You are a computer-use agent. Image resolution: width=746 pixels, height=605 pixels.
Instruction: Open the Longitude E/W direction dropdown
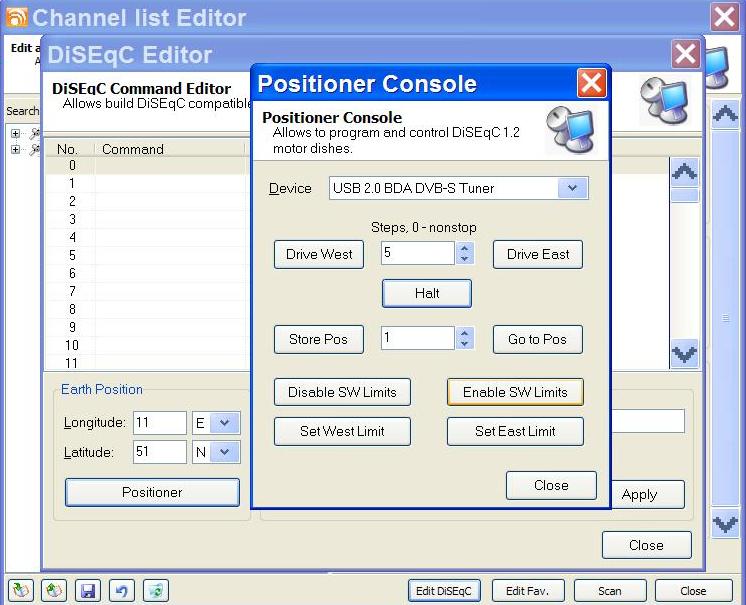pyautogui.click(x=225, y=423)
